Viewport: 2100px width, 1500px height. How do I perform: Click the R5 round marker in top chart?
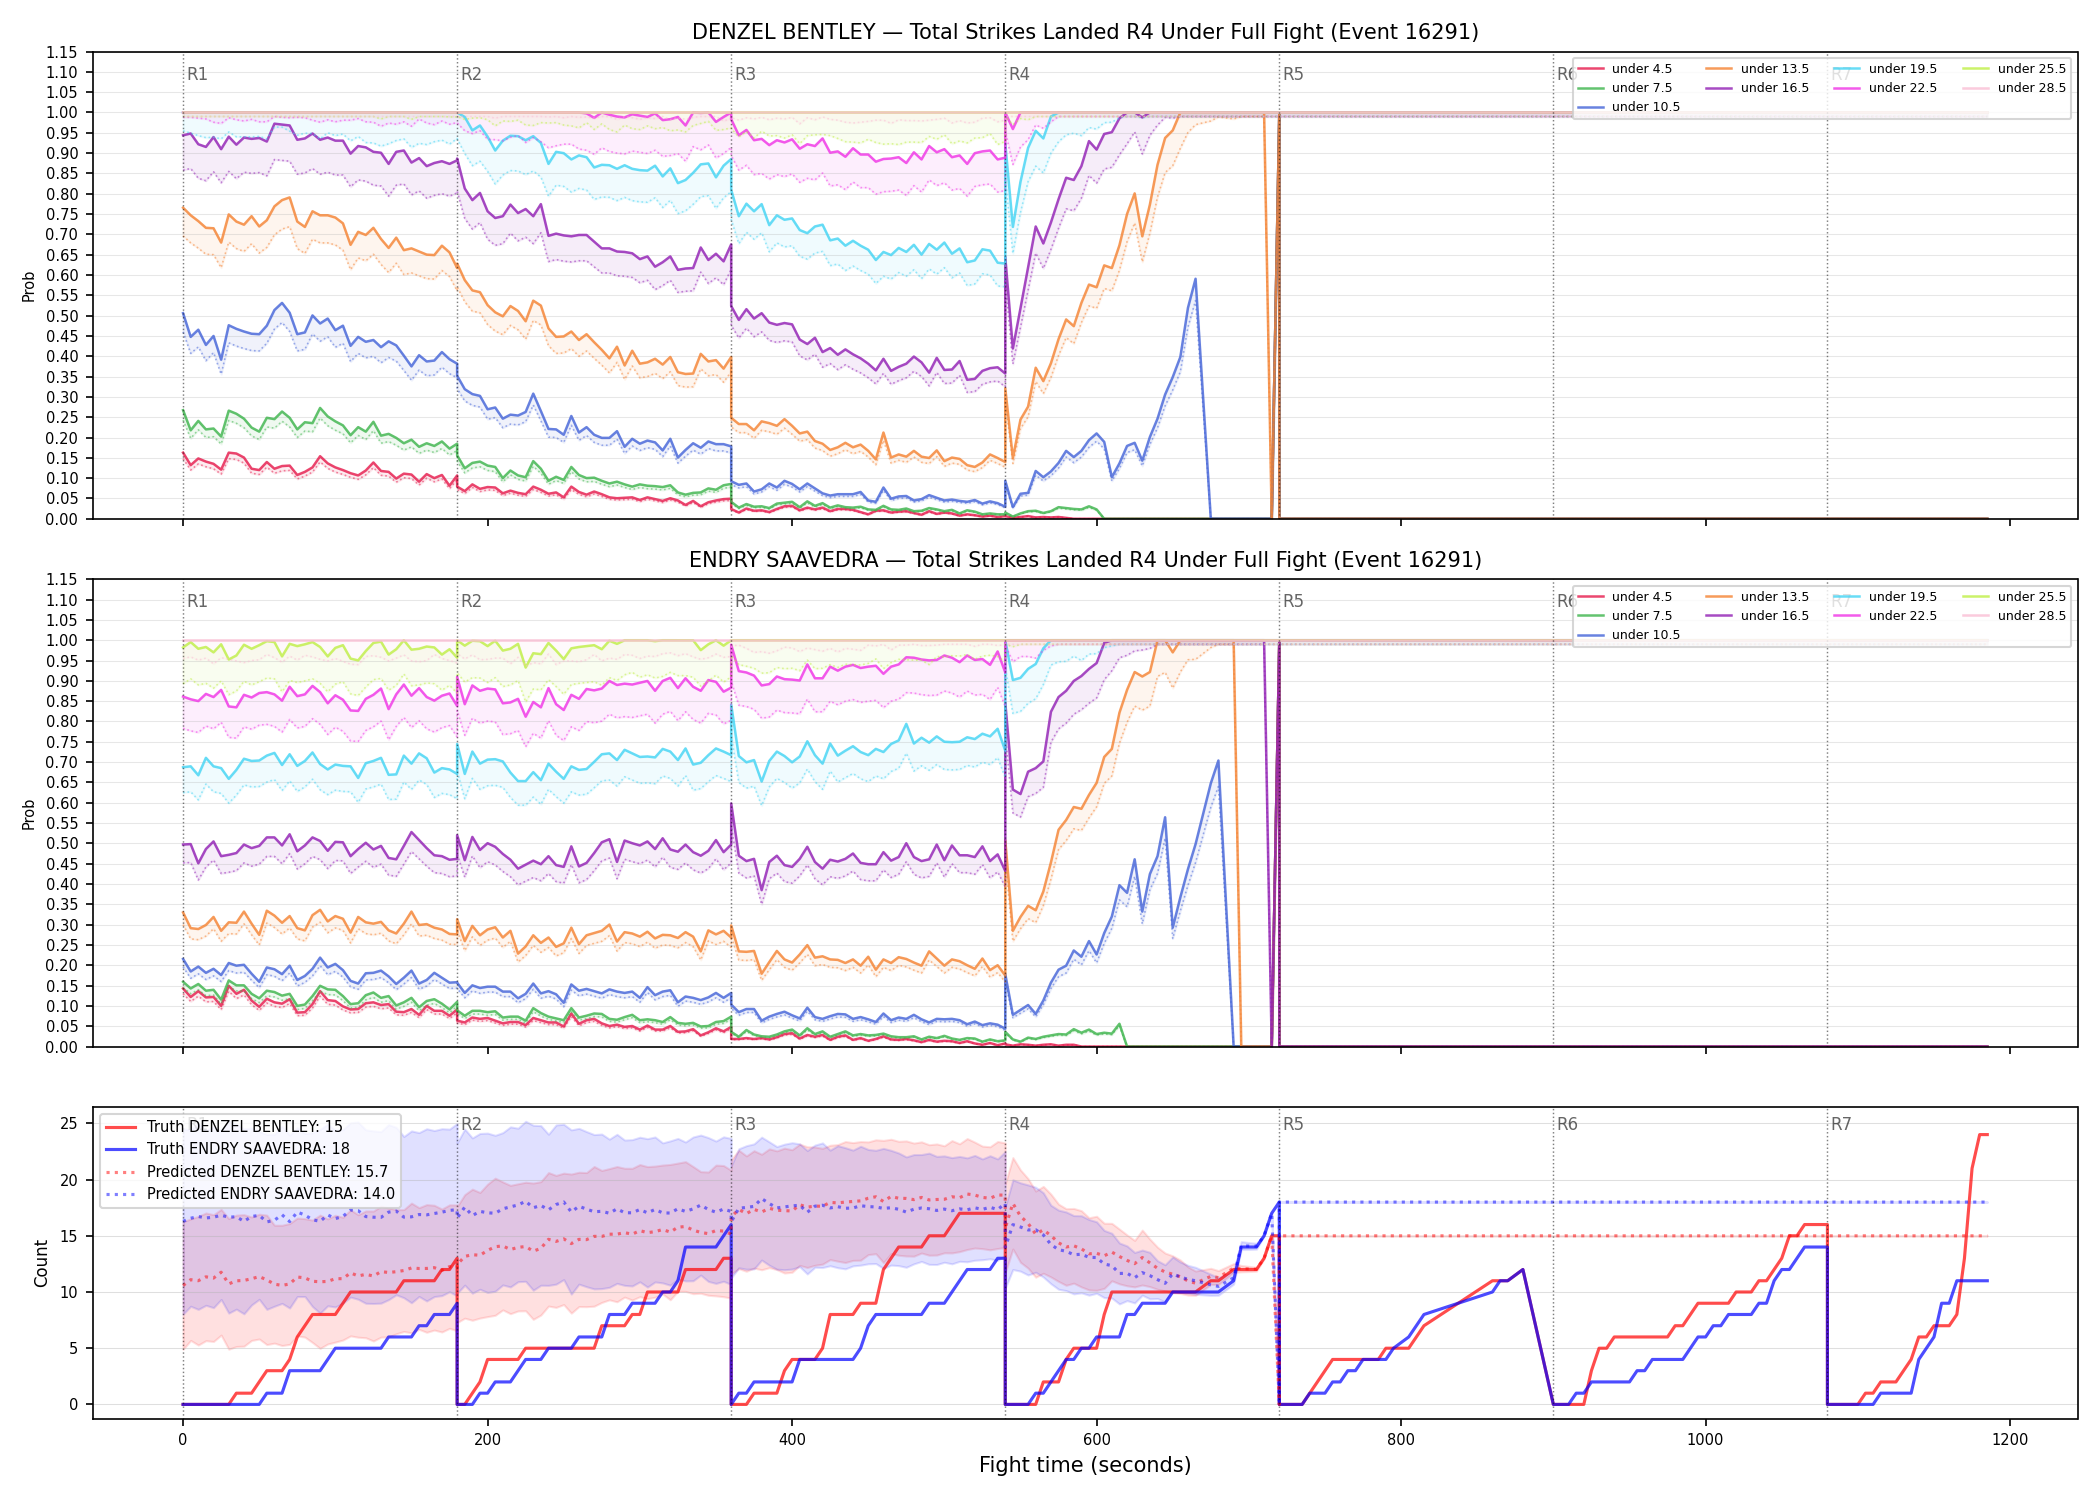click(x=1293, y=74)
